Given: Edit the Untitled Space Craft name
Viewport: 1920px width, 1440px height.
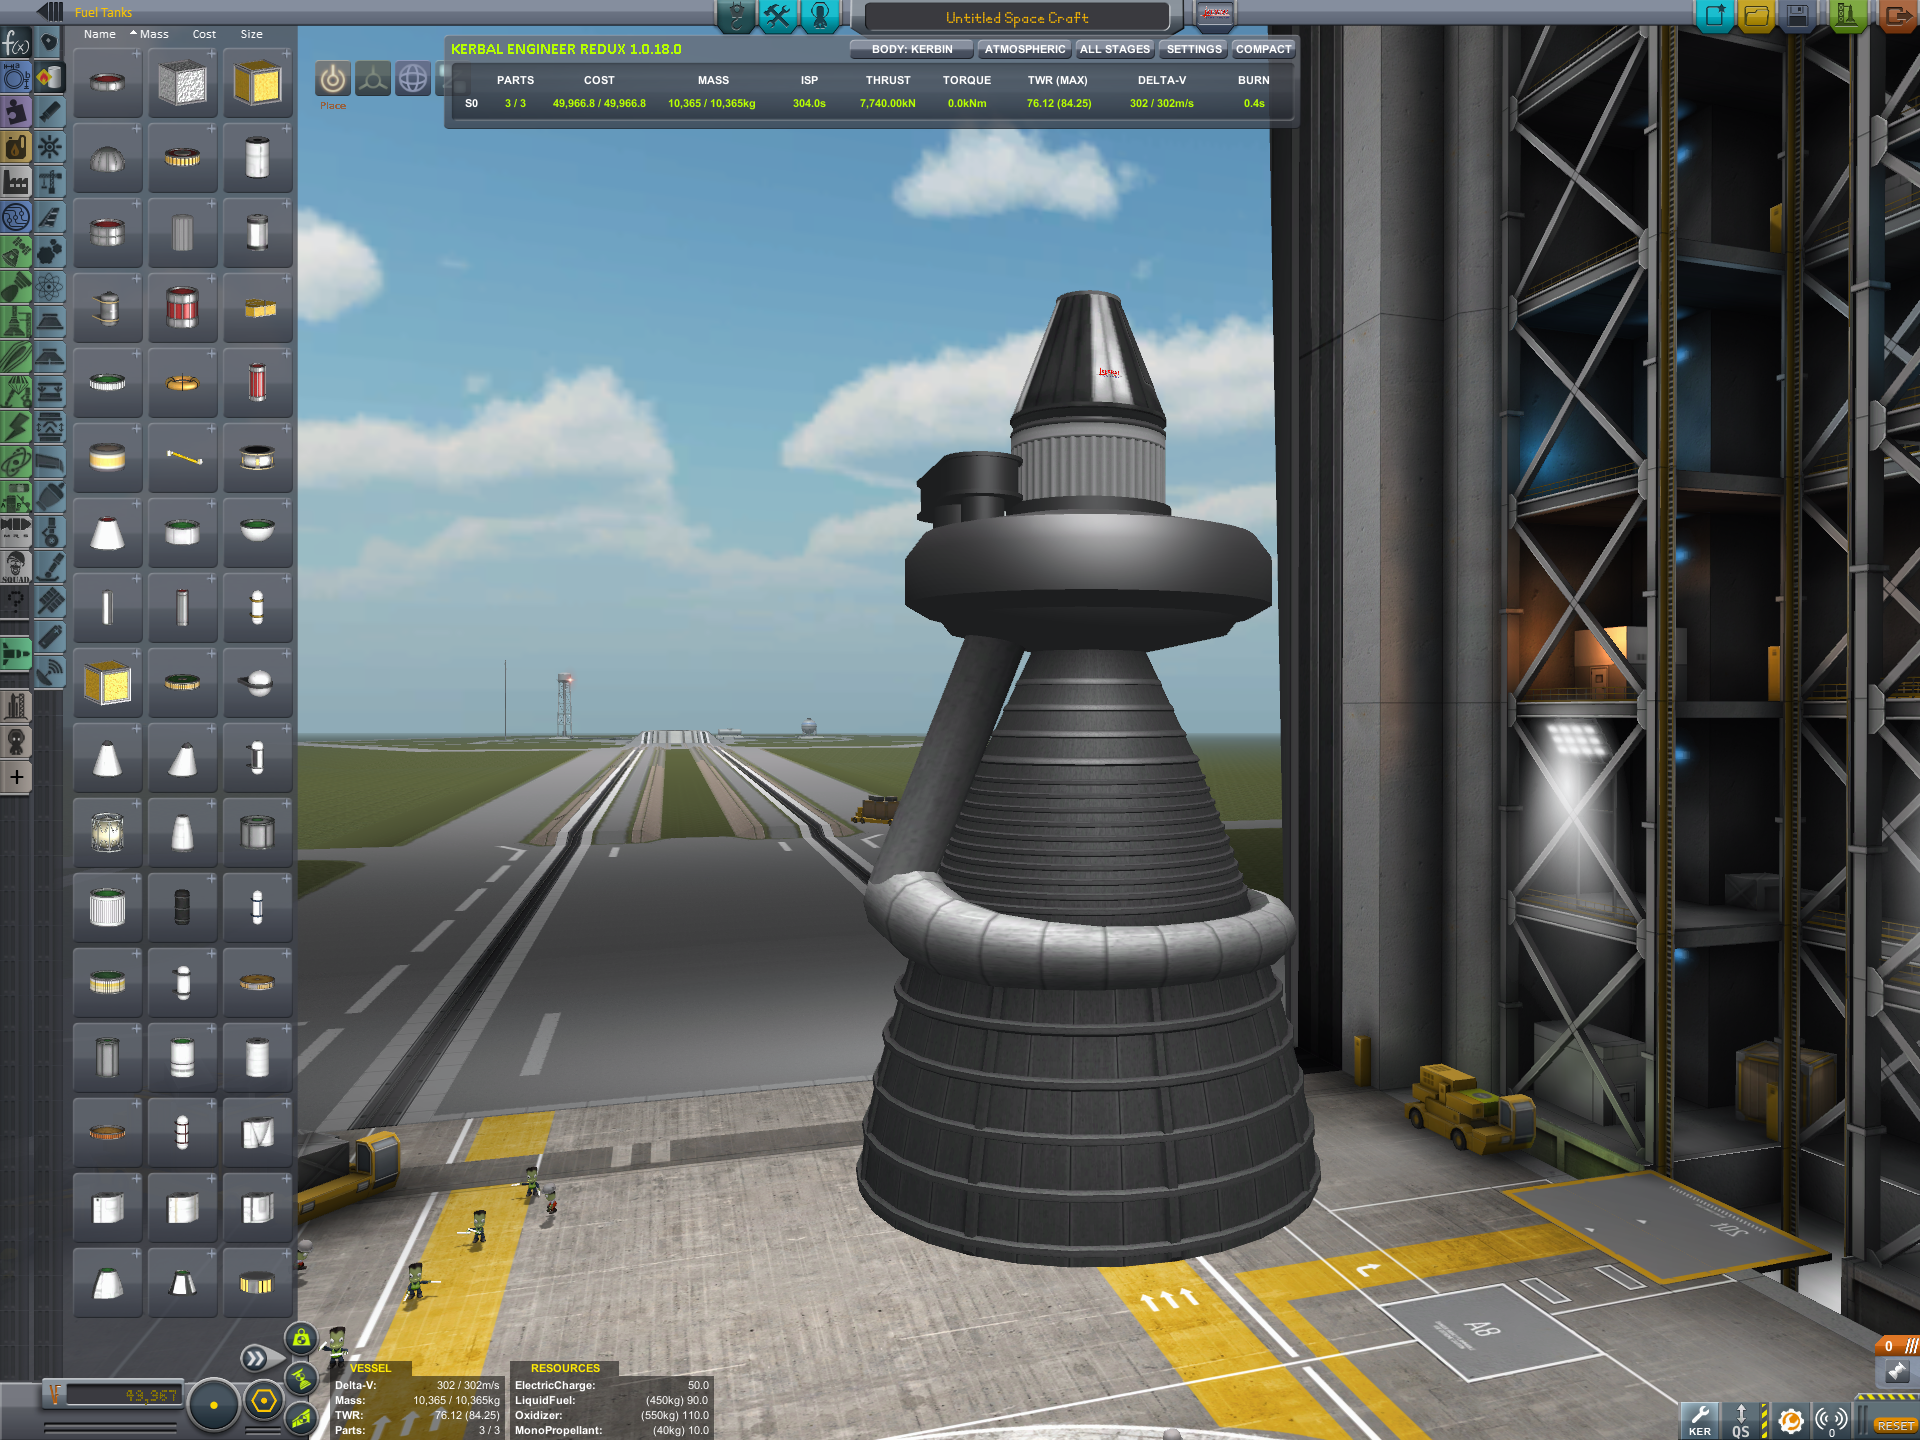Looking at the screenshot, I should (x=1016, y=17).
